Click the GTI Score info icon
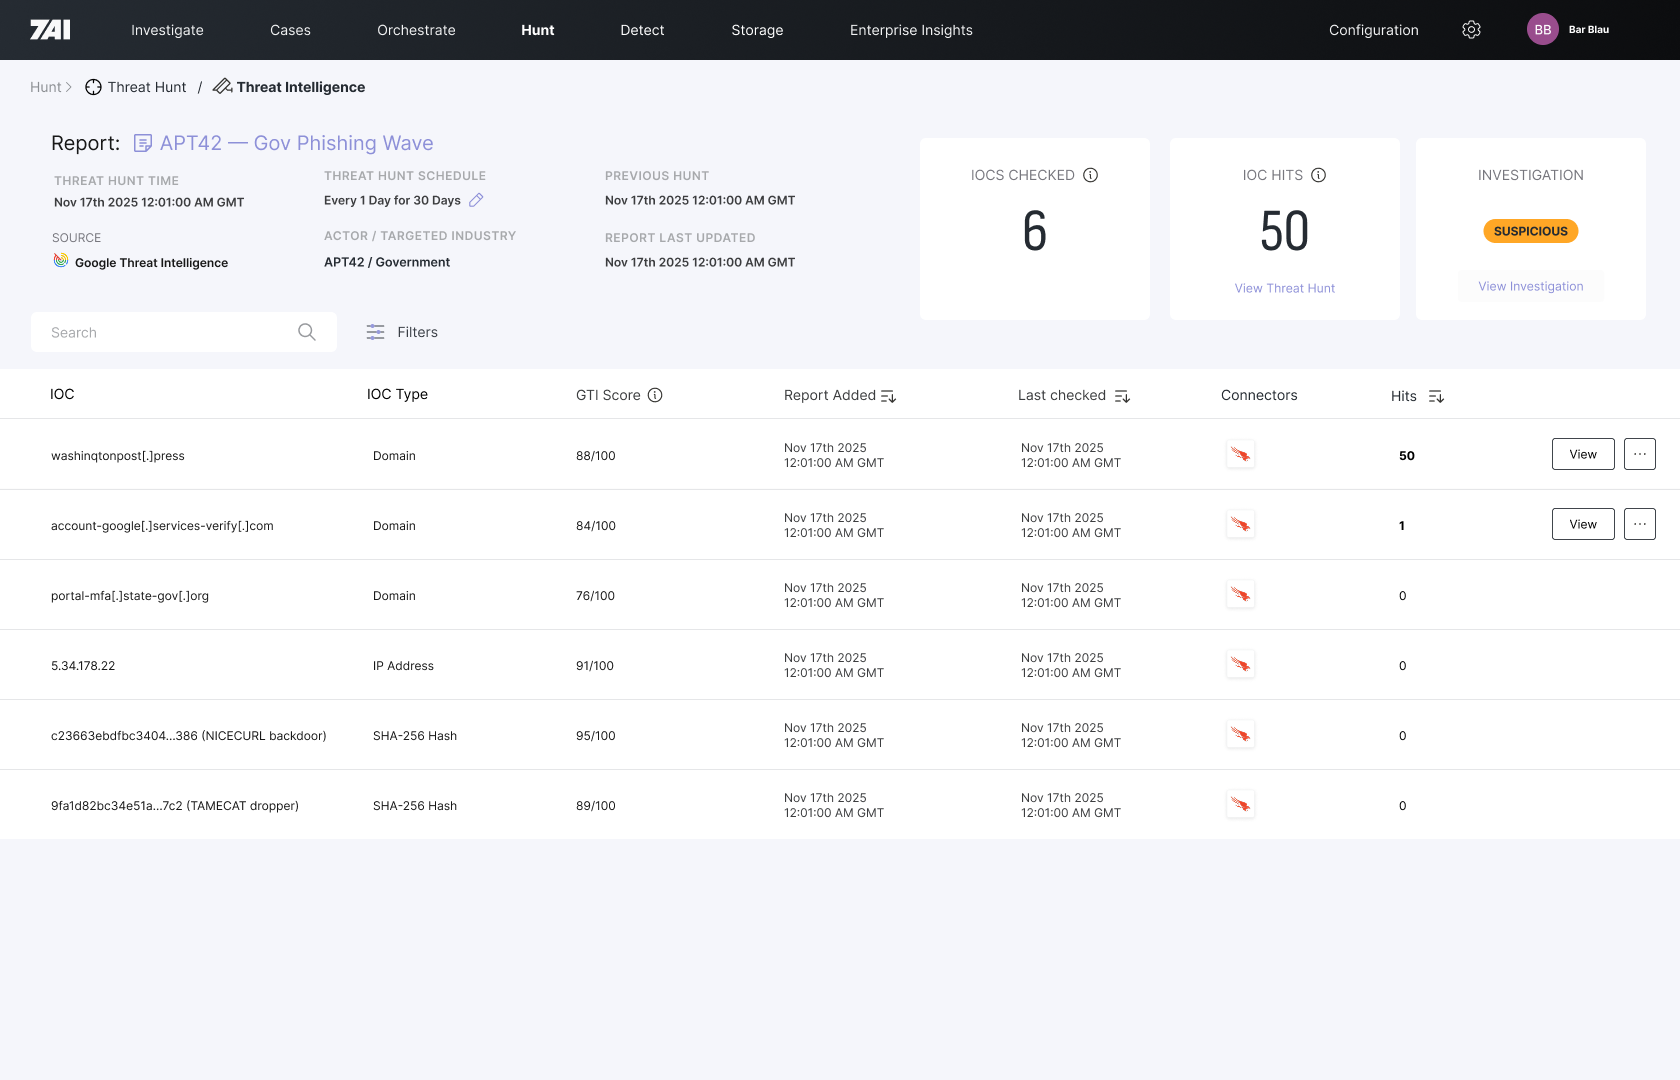 coord(655,395)
